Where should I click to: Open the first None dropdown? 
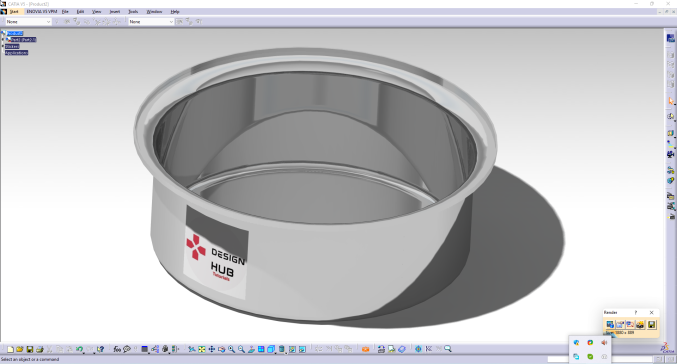pyautogui.click(x=28, y=22)
